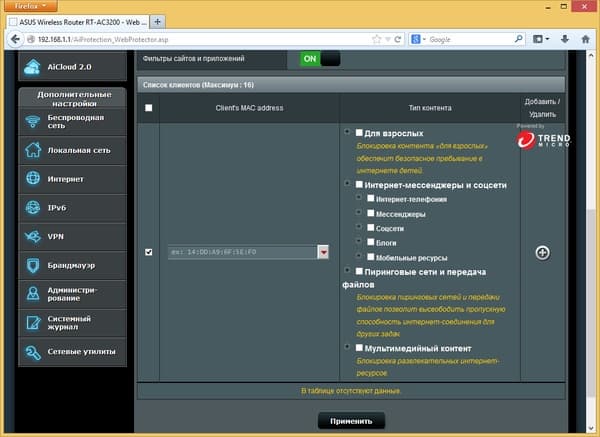Click the Сетевые утилиты tools icon
The height and width of the screenshot is (437, 600).
click(x=33, y=352)
